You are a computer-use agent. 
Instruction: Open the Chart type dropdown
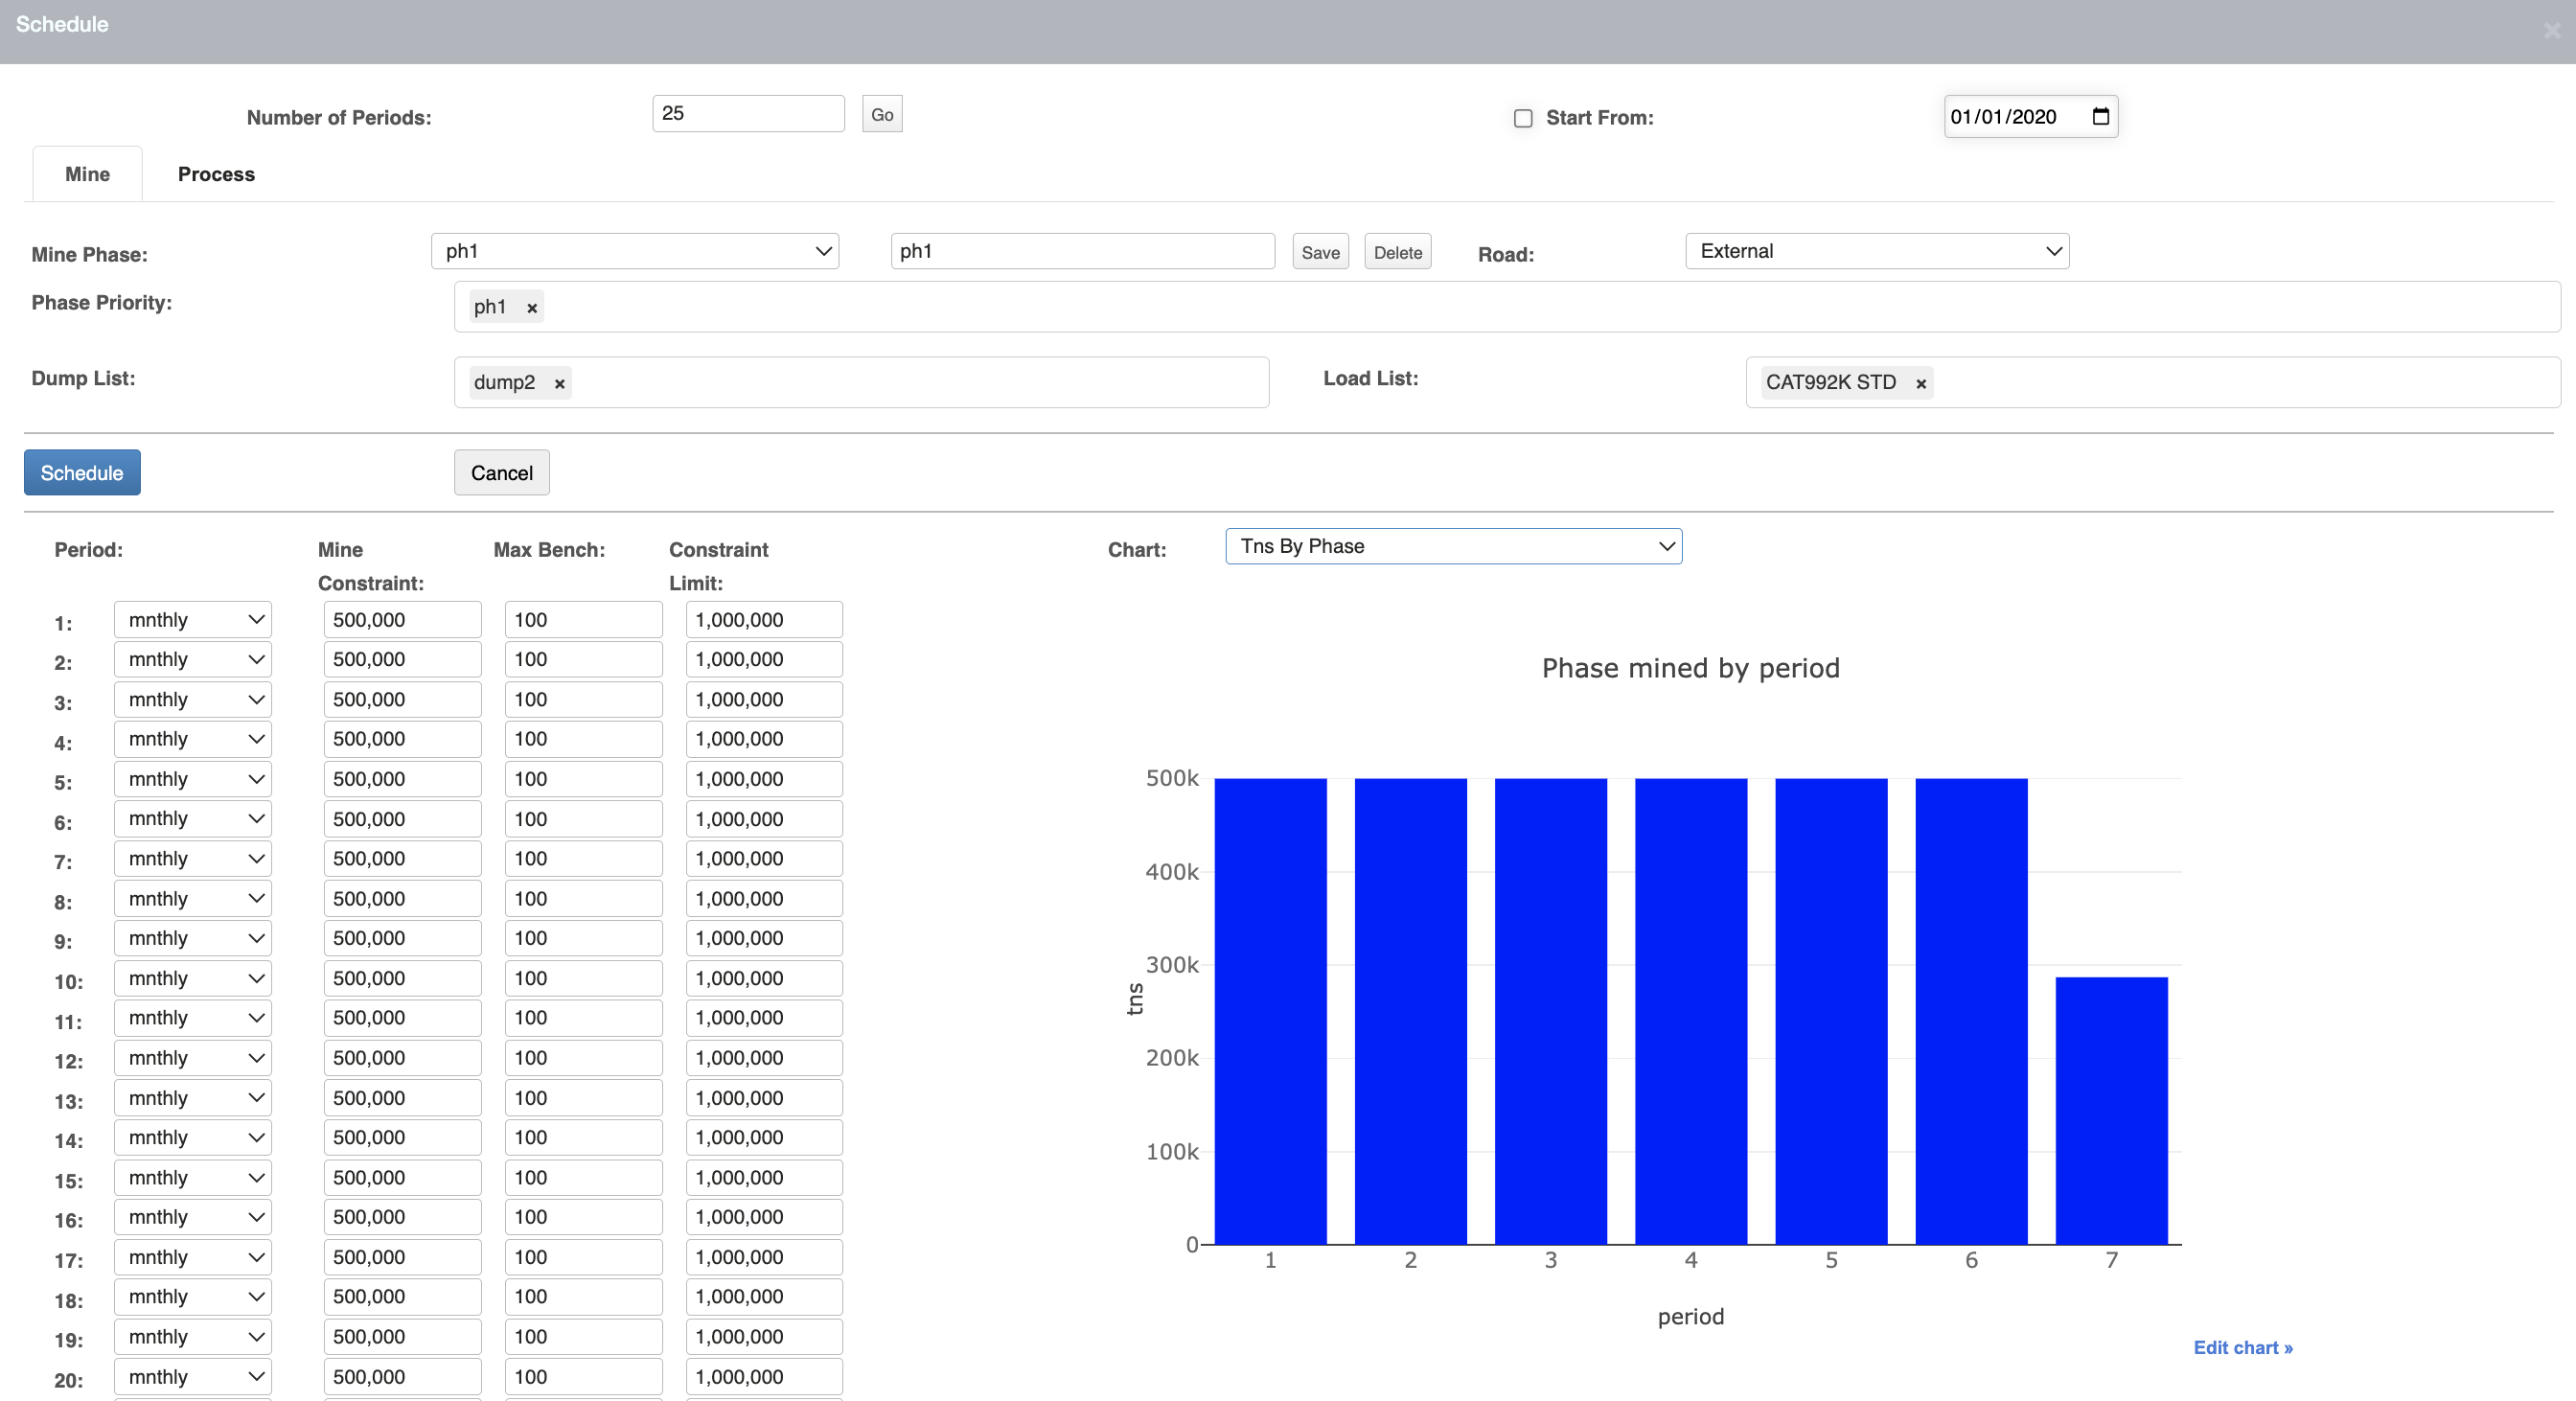tap(1453, 547)
